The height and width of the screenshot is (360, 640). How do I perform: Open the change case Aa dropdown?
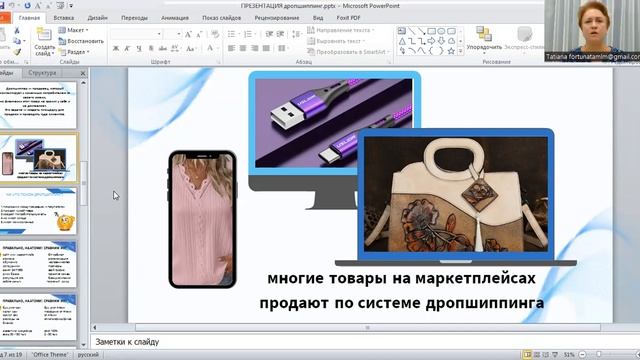pos(190,49)
